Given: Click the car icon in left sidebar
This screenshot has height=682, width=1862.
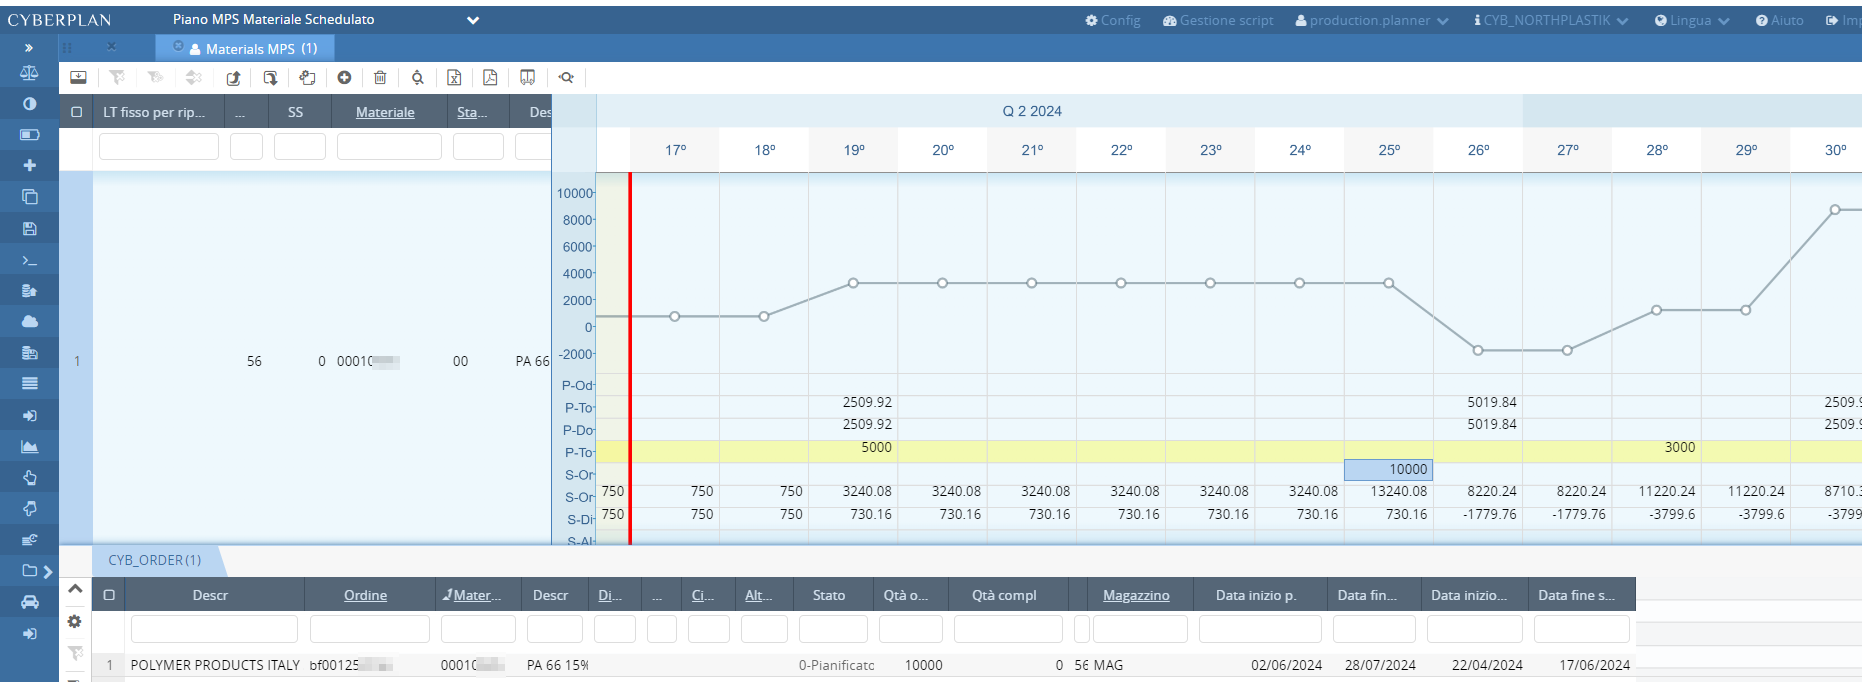Looking at the screenshot, I should (29, 602).
